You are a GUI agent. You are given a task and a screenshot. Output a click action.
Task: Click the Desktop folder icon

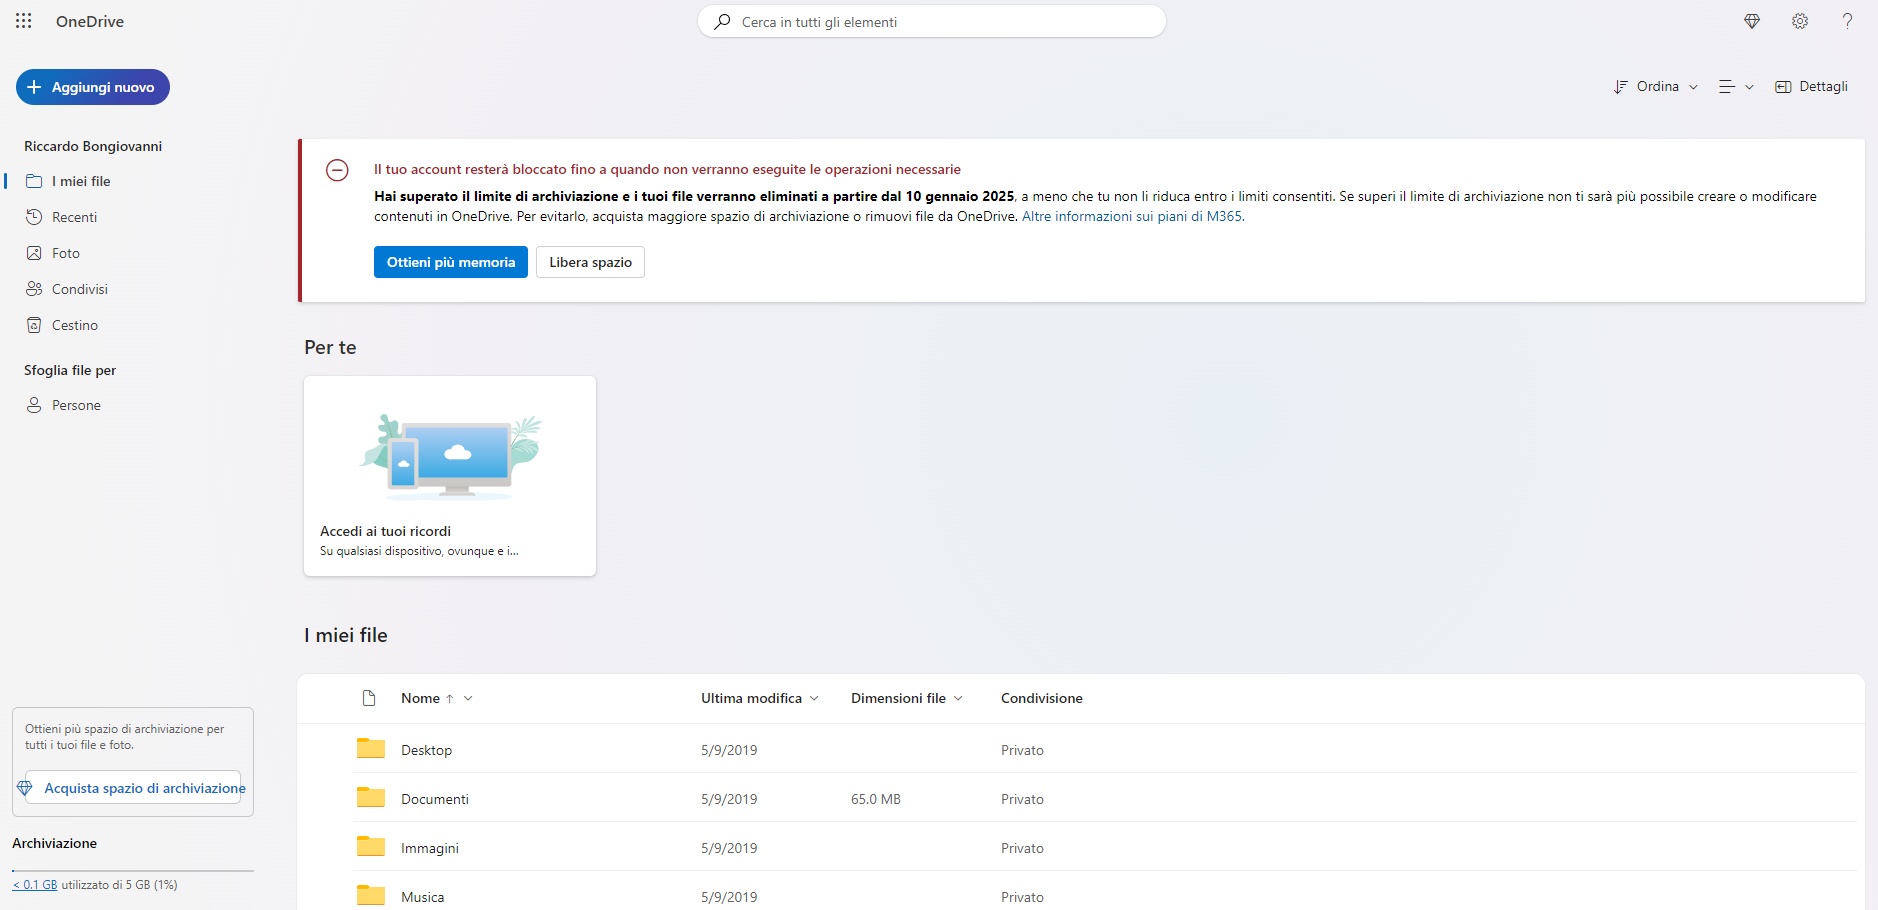coord(371,749)
